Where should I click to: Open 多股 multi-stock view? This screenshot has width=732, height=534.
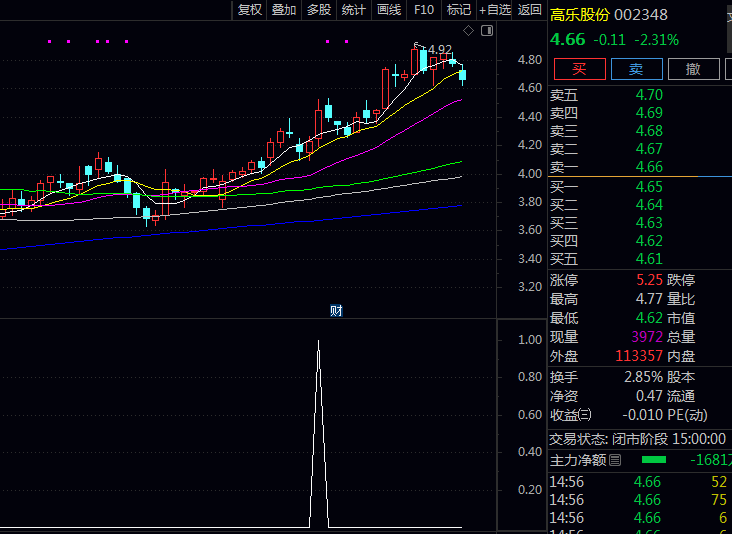[319, 10]
